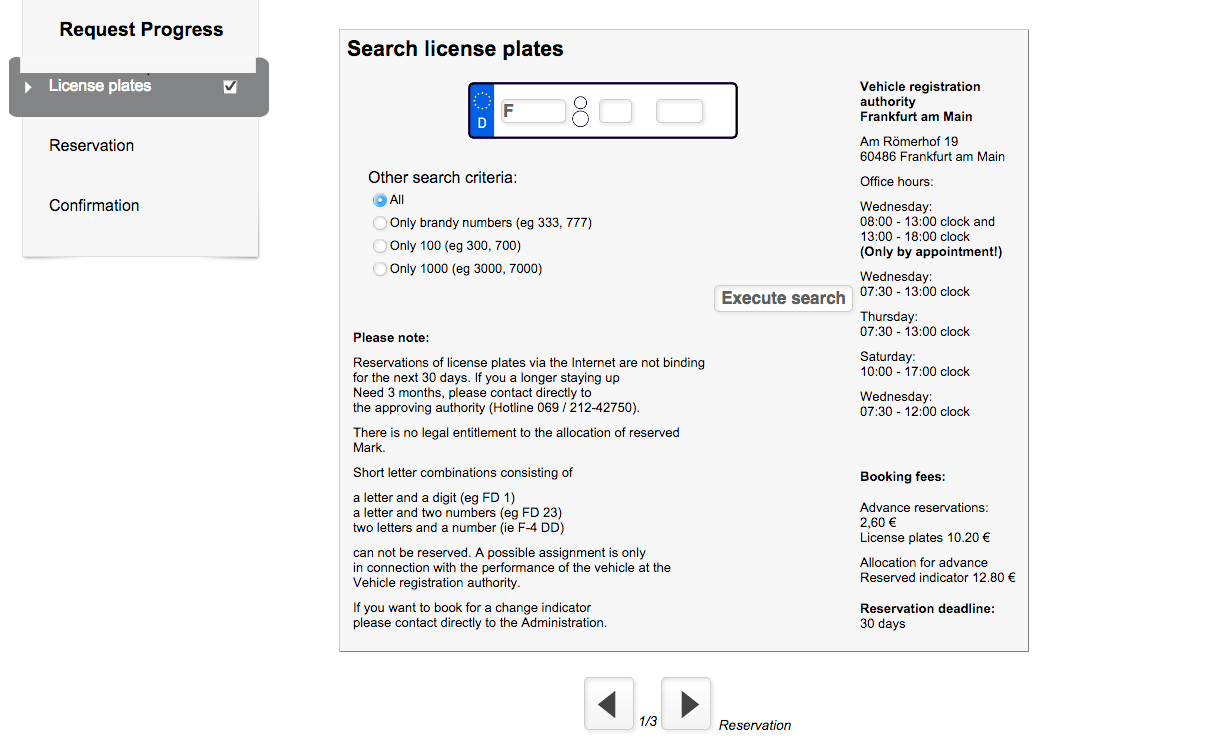Image resolution: width=1228 pixels, height=752 pixels.
Task: Click the next page right arrow button
Action: (687, 704)
